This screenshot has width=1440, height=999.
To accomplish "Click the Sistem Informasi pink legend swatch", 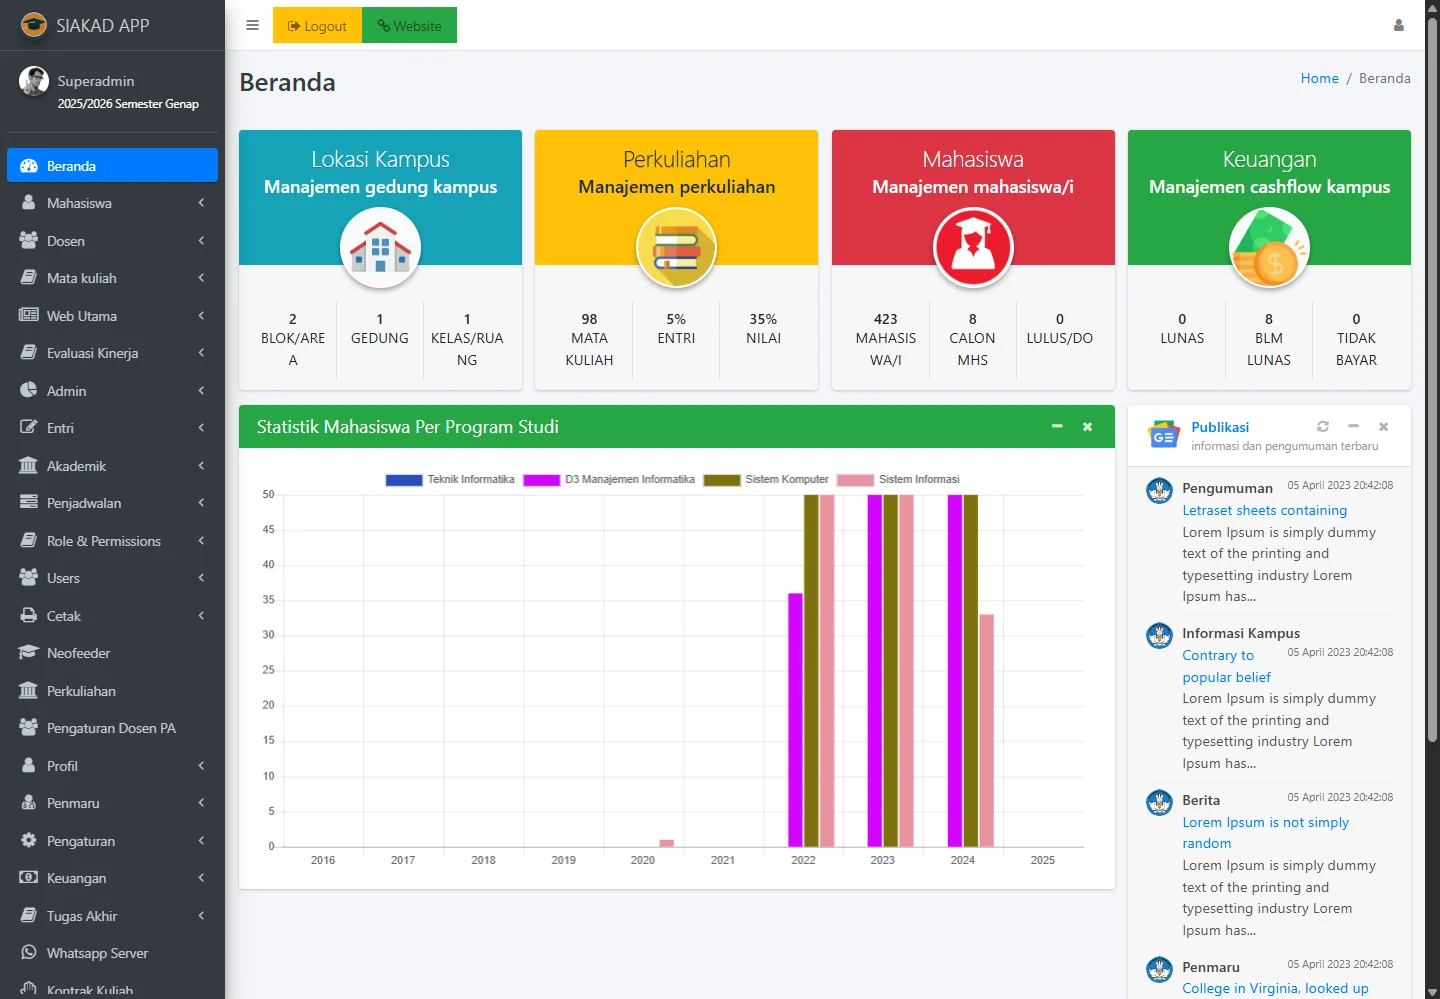I will click(x=855, y=480).
